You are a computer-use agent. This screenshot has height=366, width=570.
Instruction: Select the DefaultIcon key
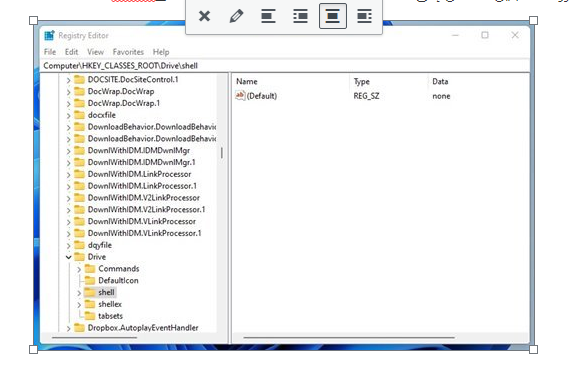point(118,281)
